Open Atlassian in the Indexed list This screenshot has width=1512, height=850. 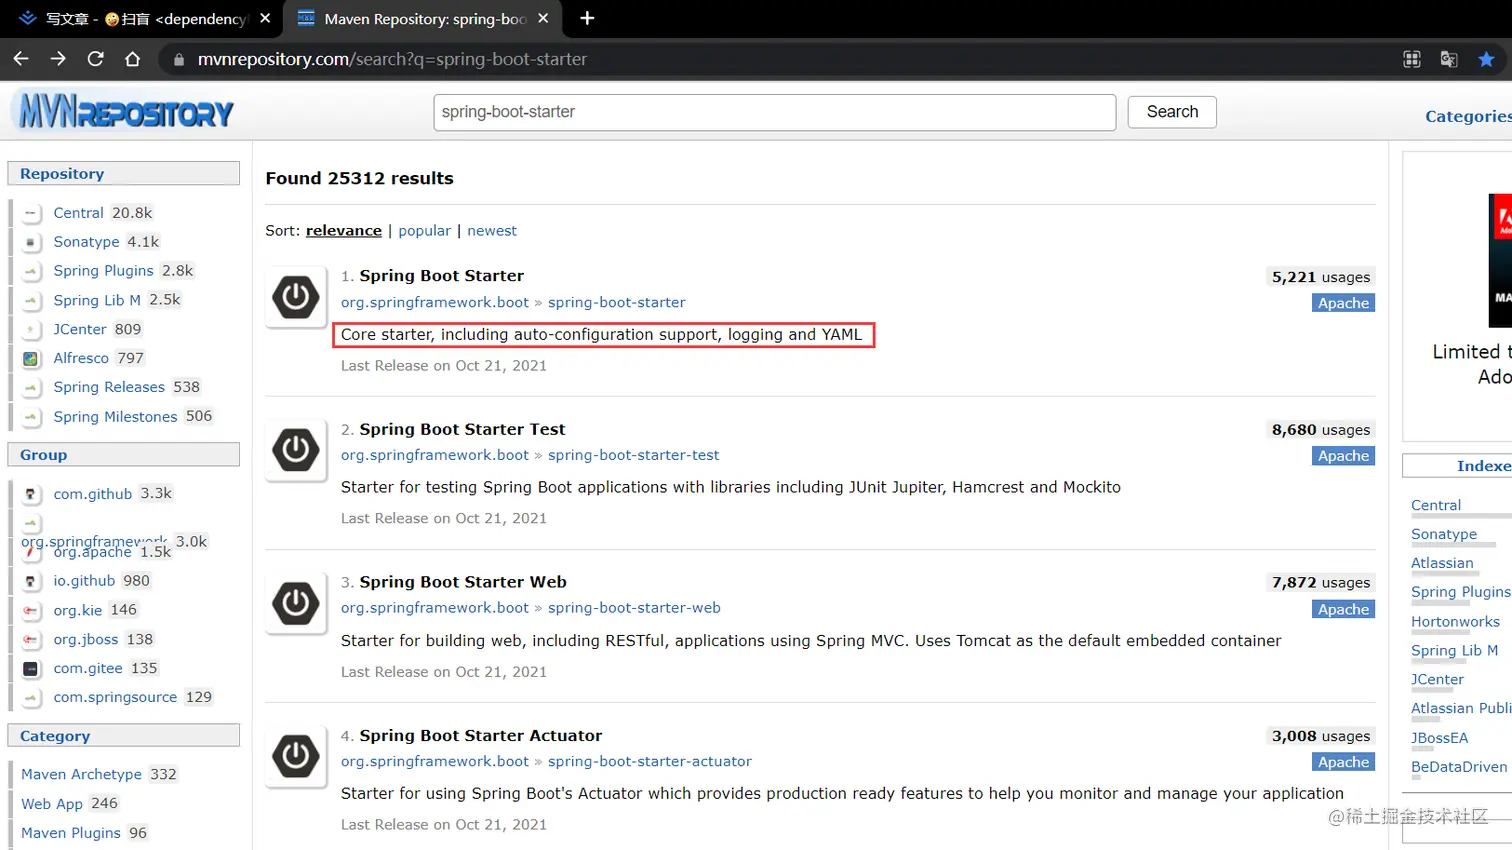(1442, 563)
